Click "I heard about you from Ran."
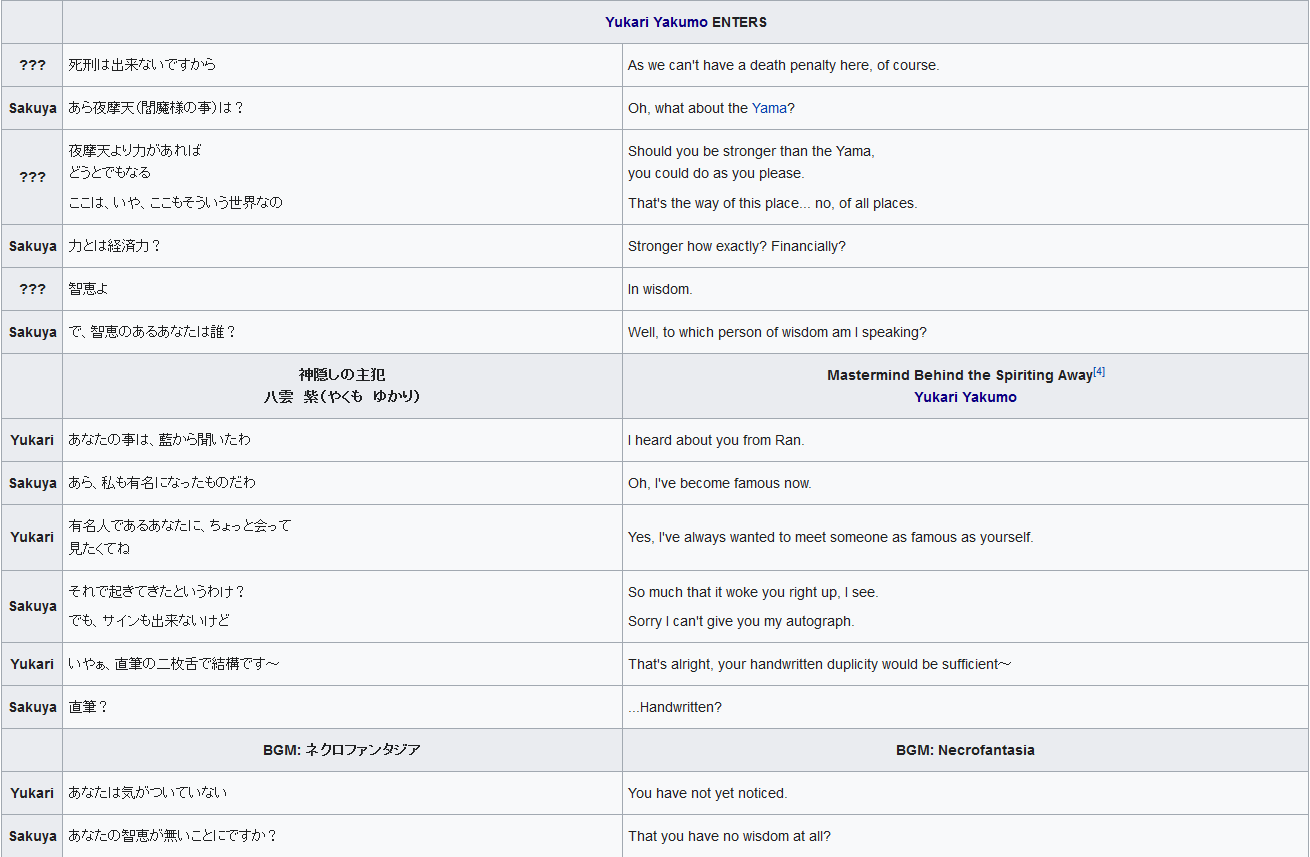The image size is (1310, 857). (x=716, y=440)
